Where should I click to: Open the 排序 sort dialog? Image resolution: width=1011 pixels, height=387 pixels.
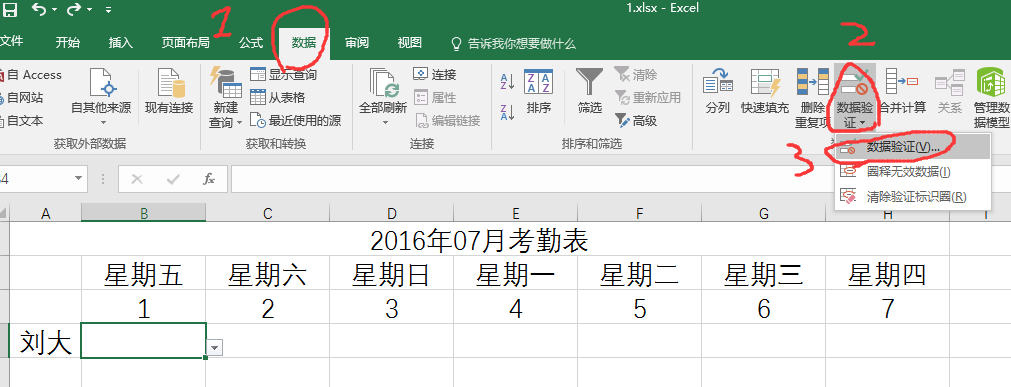click(538, 92)
